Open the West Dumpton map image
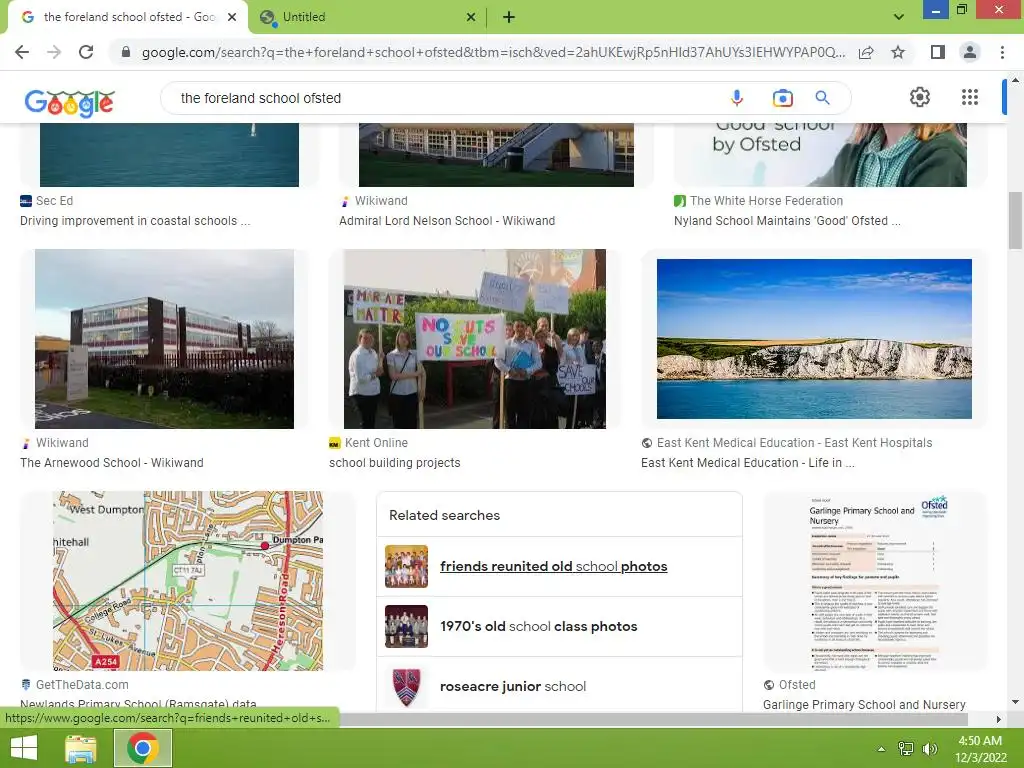This screenshot has width=1024, height=768. [187, 581]
